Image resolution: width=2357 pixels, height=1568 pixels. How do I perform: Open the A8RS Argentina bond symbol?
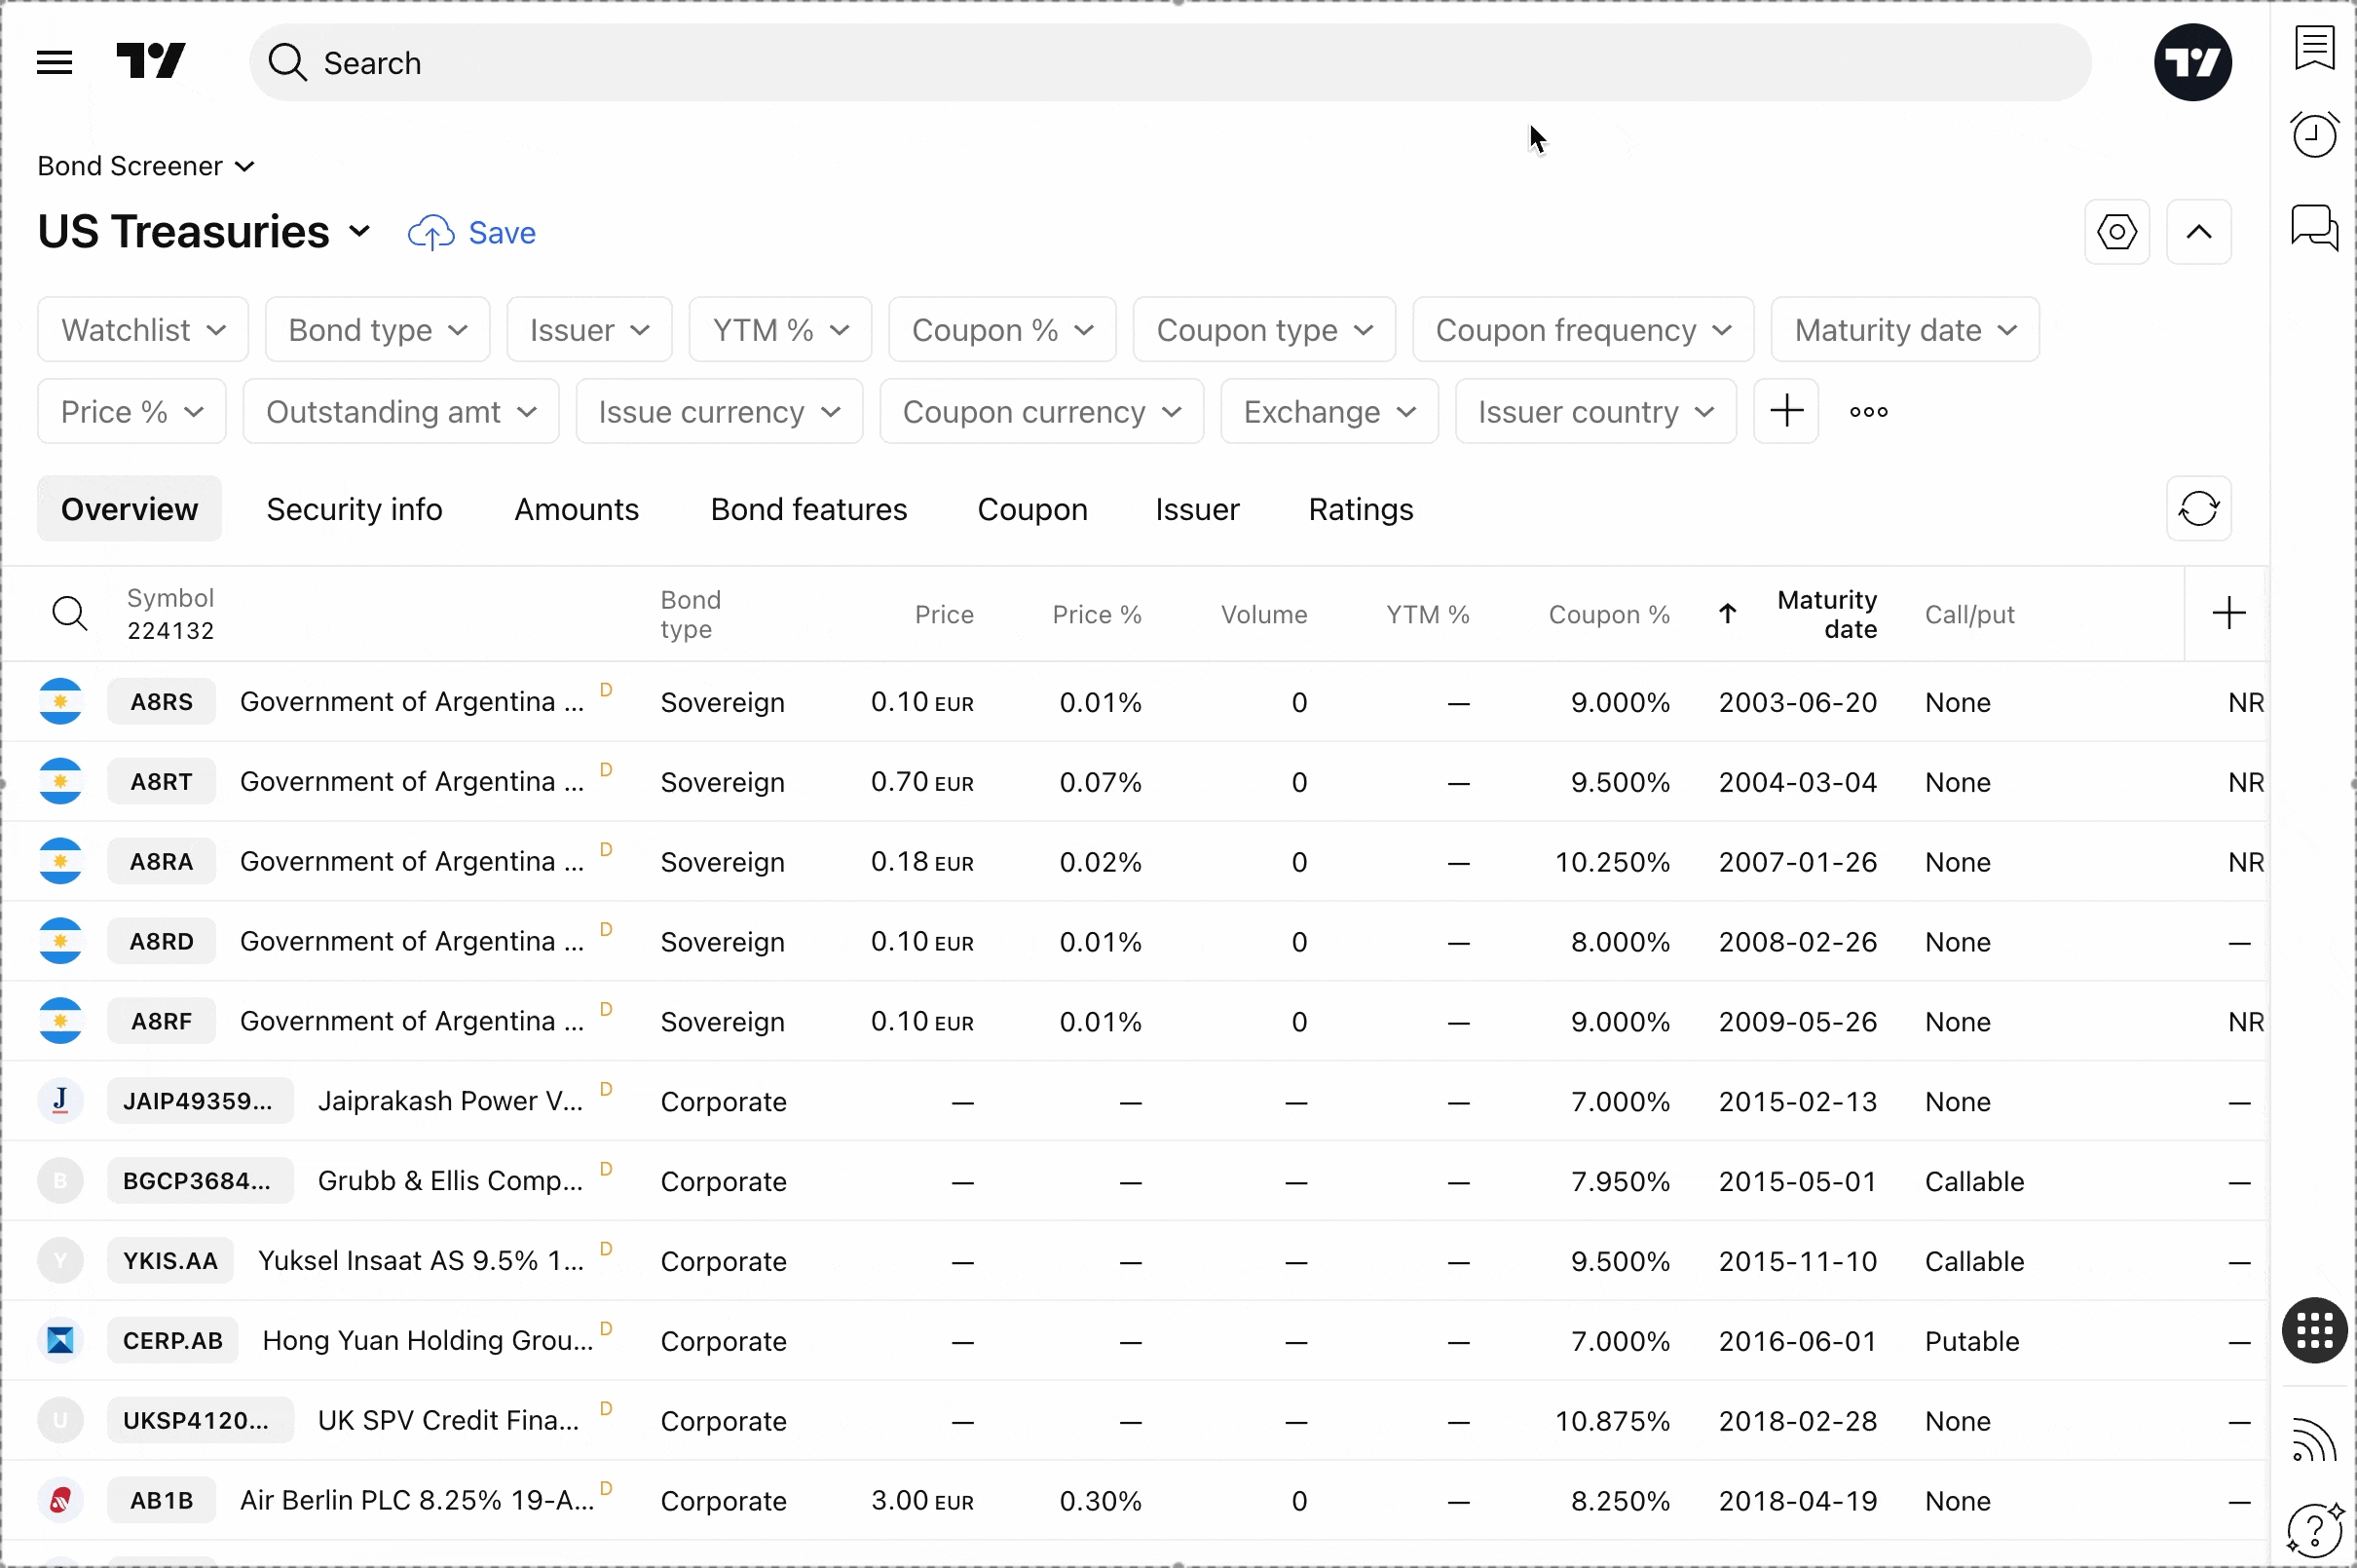point(161,702)
